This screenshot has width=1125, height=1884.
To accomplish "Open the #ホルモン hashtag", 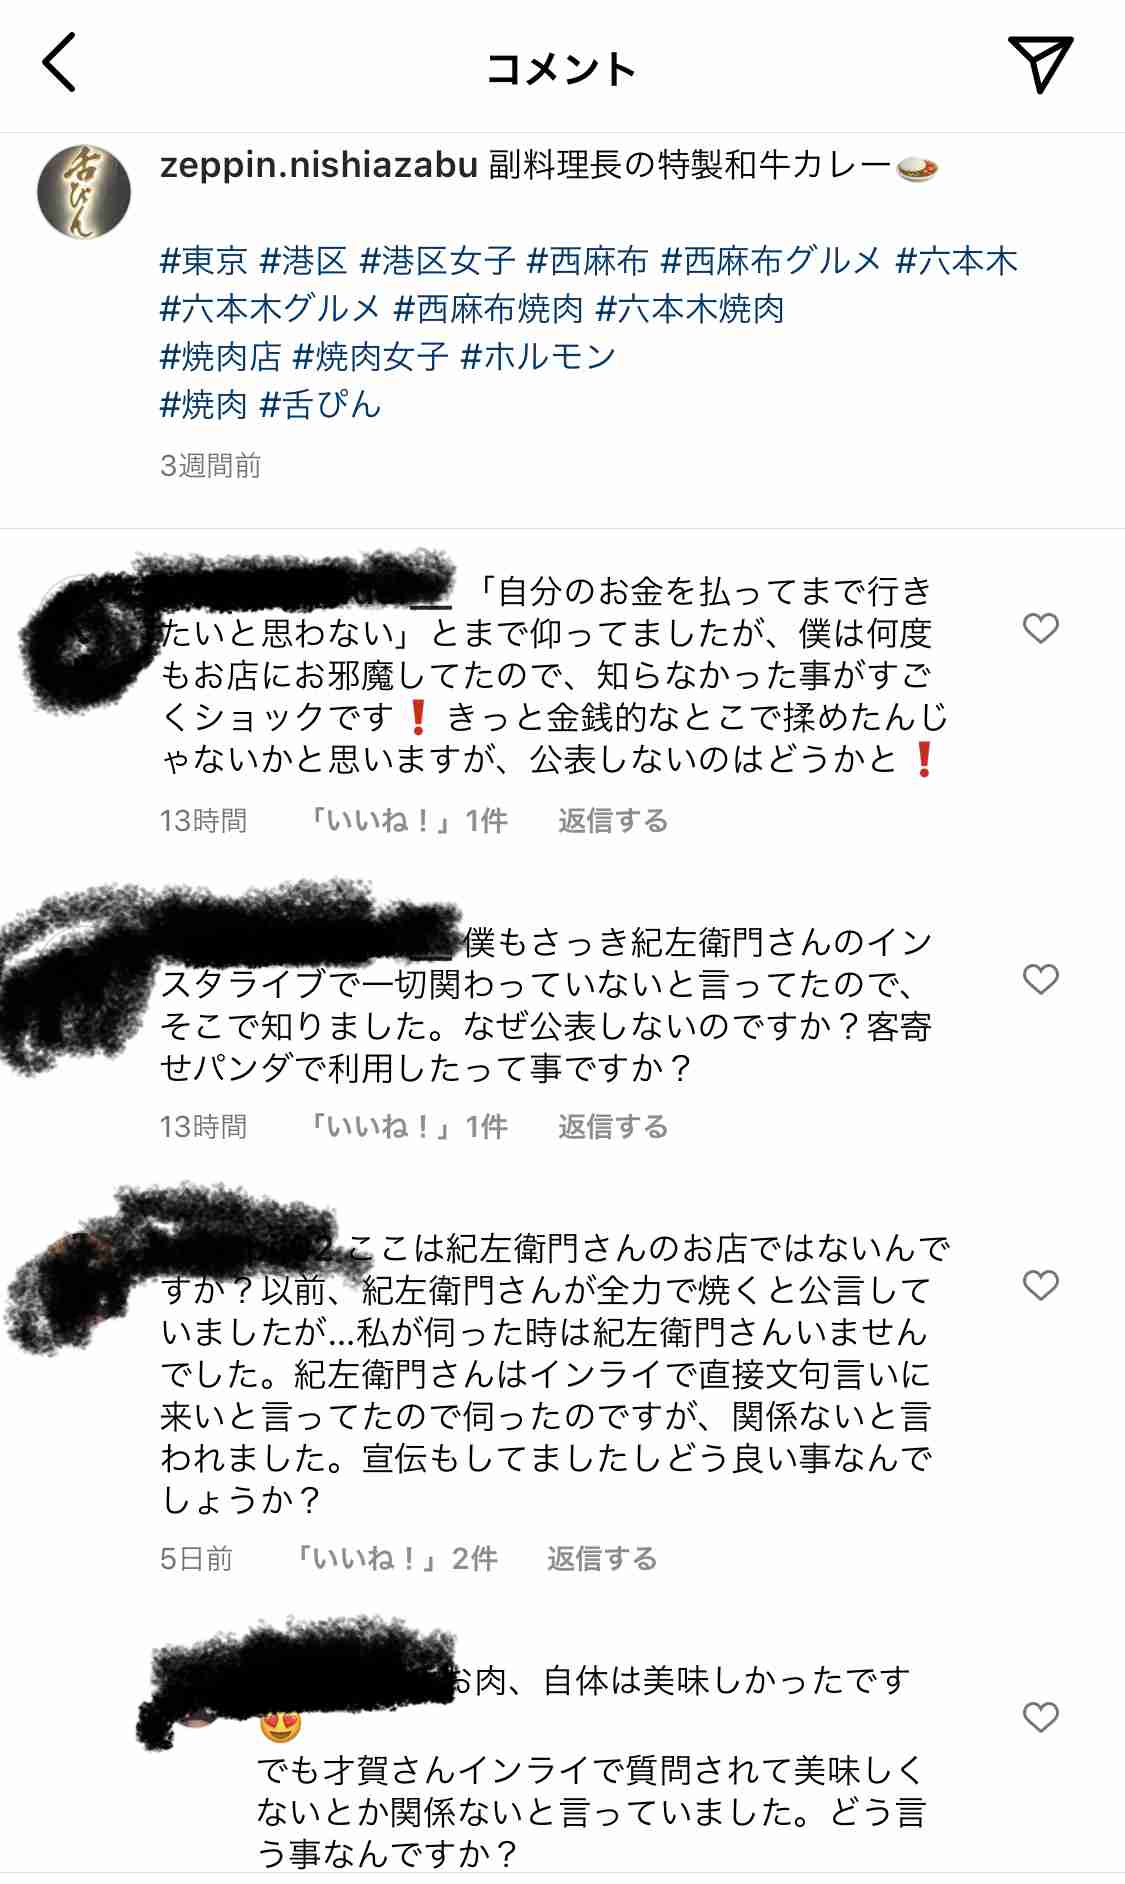I will [538, 357].
